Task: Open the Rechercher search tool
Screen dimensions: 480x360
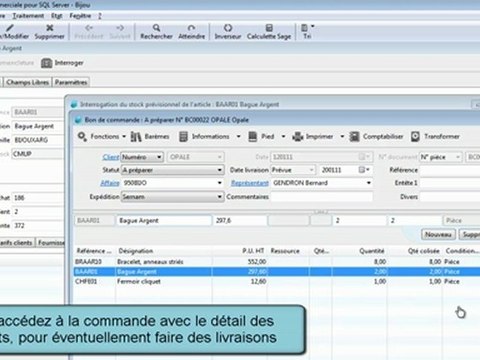Action: point(156,28)
